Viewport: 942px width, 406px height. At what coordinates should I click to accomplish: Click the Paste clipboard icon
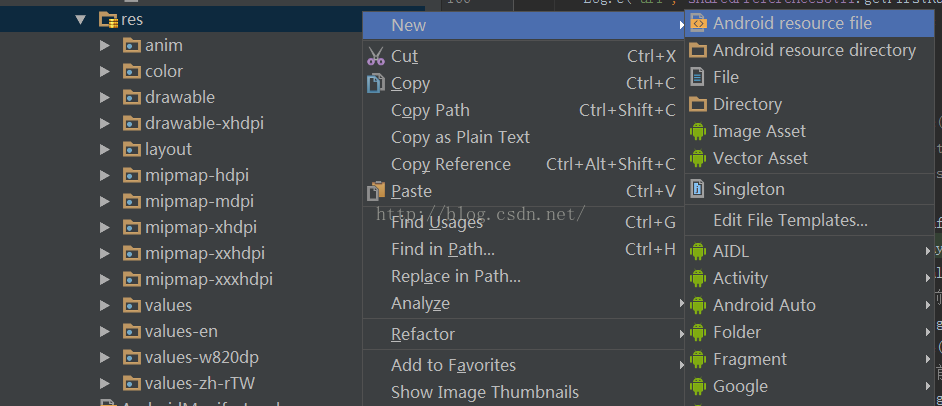[x=376, y=191]
